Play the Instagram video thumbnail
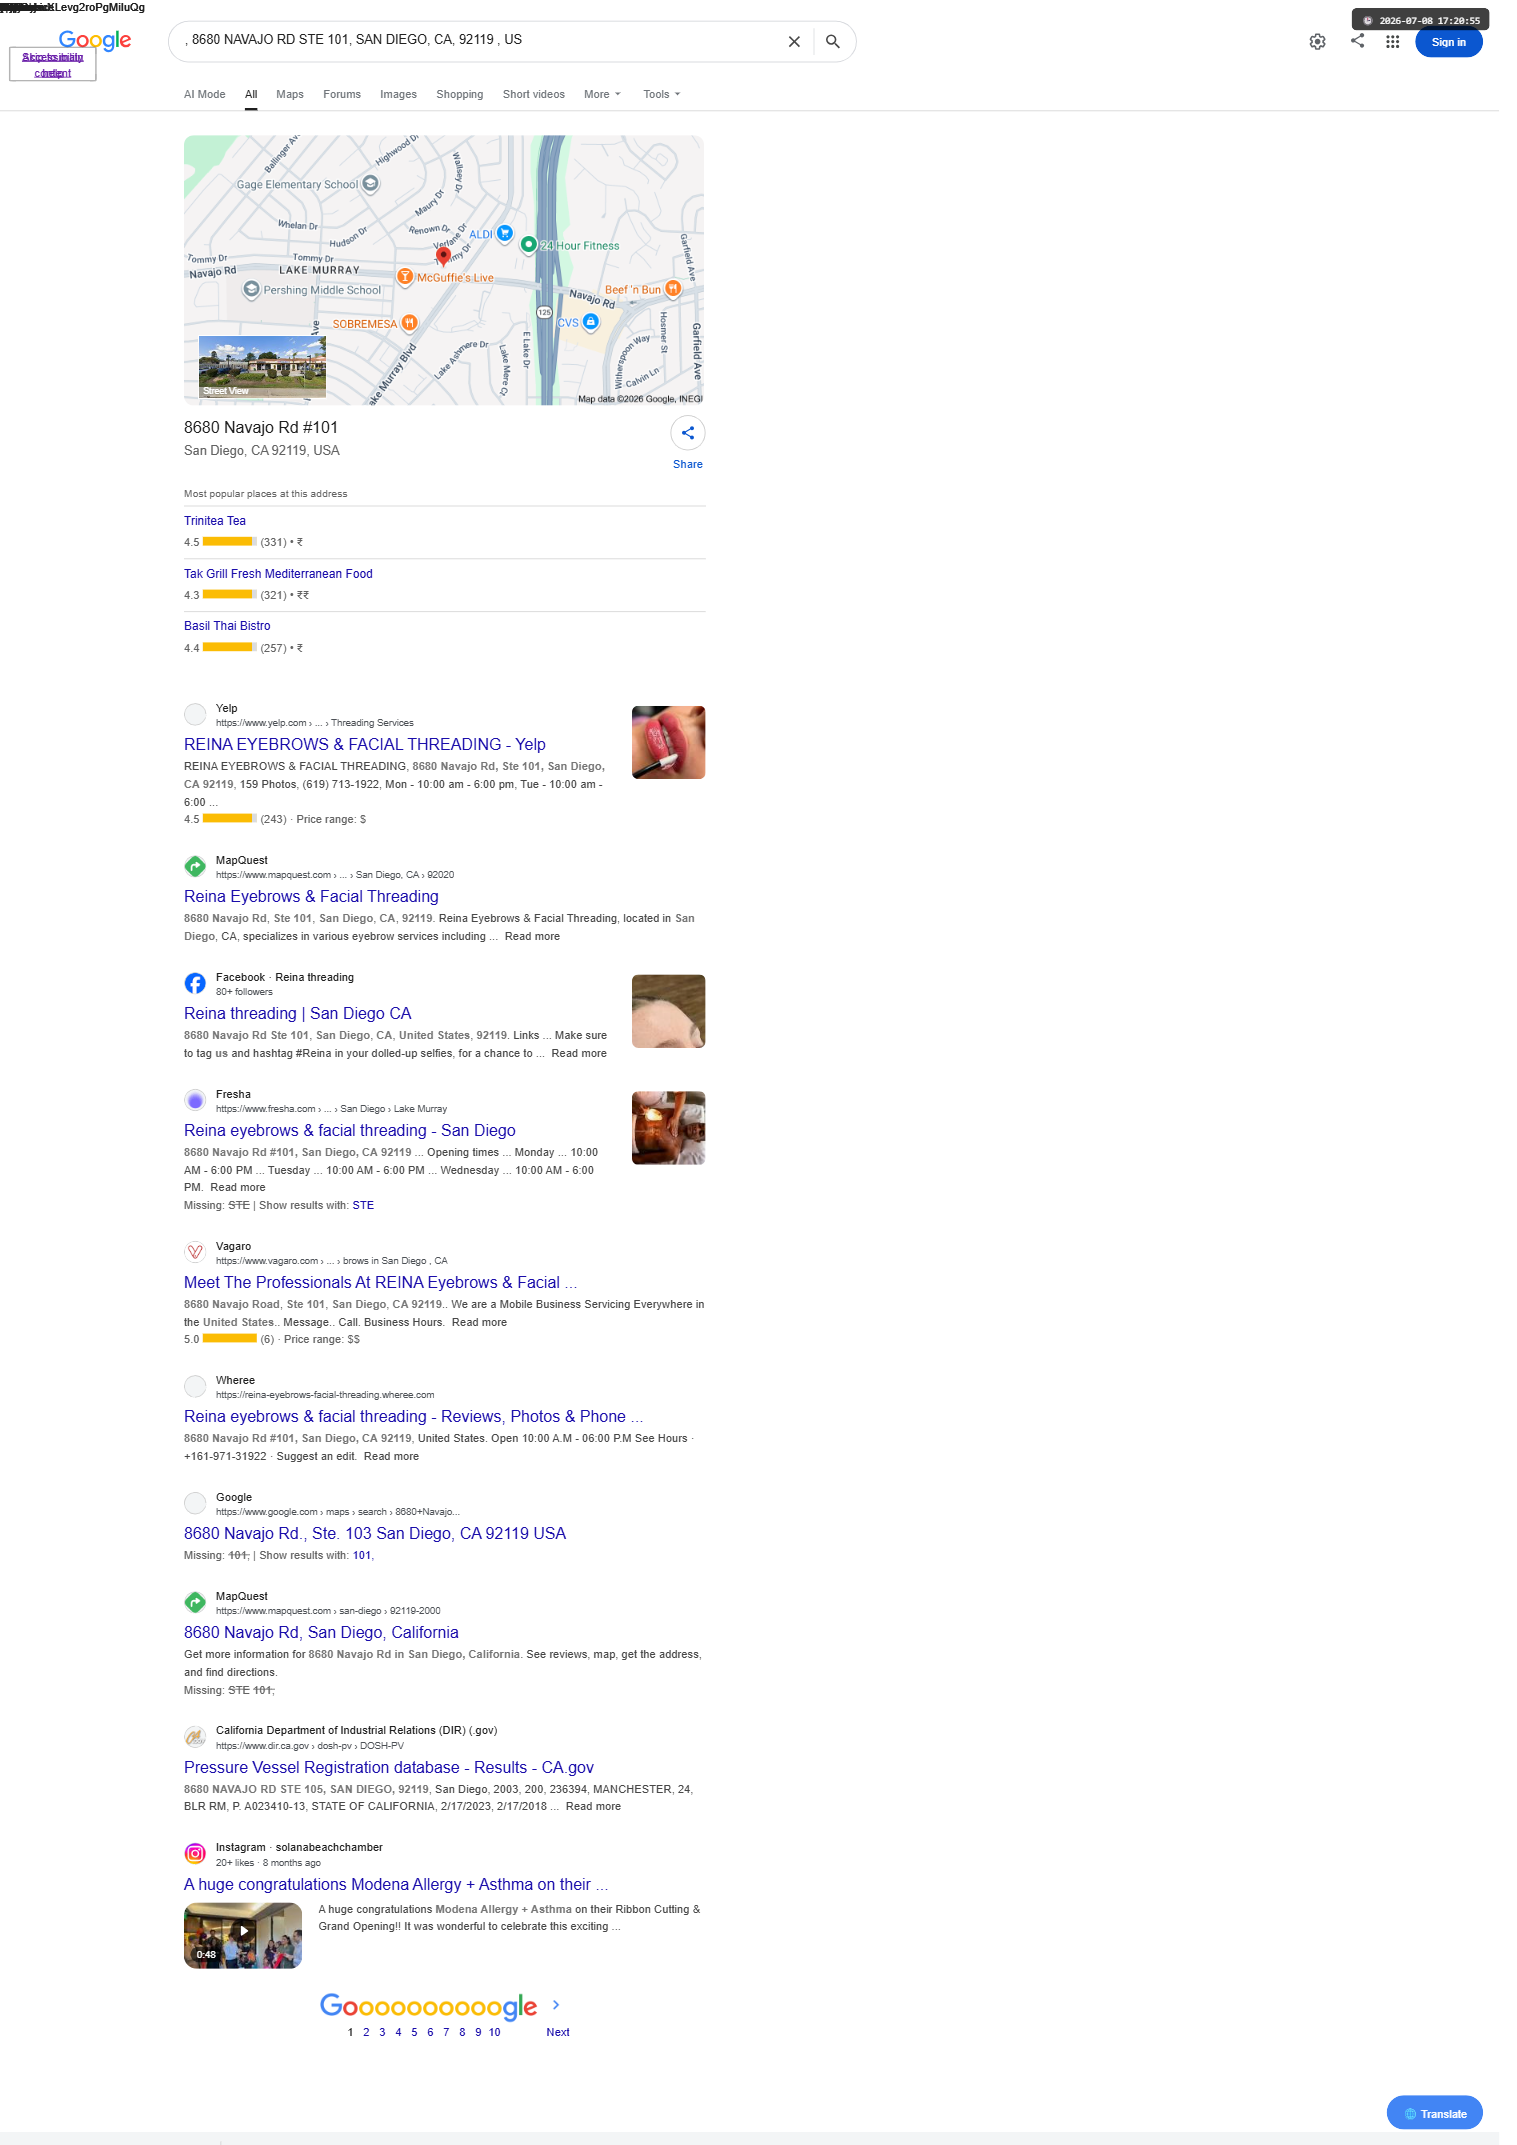This screenshot has width=1517, height=2145. pos(243,1935)
